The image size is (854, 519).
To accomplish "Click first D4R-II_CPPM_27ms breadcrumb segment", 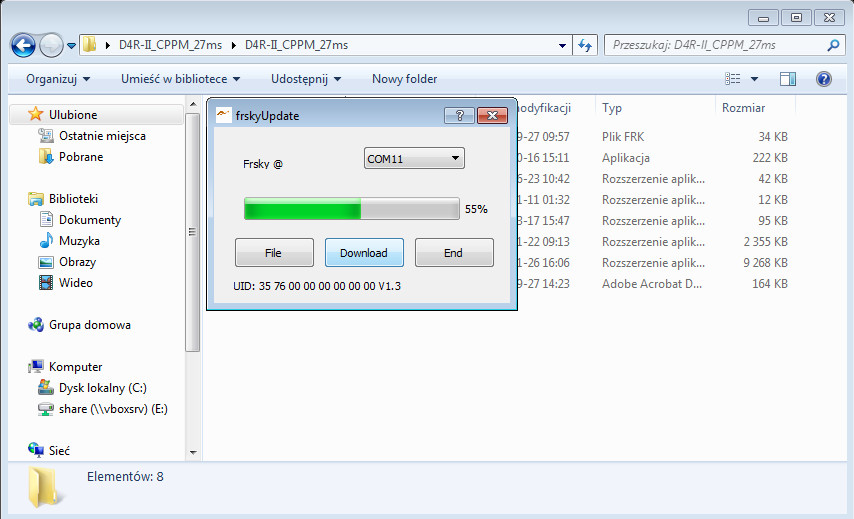I will point(170,45).
